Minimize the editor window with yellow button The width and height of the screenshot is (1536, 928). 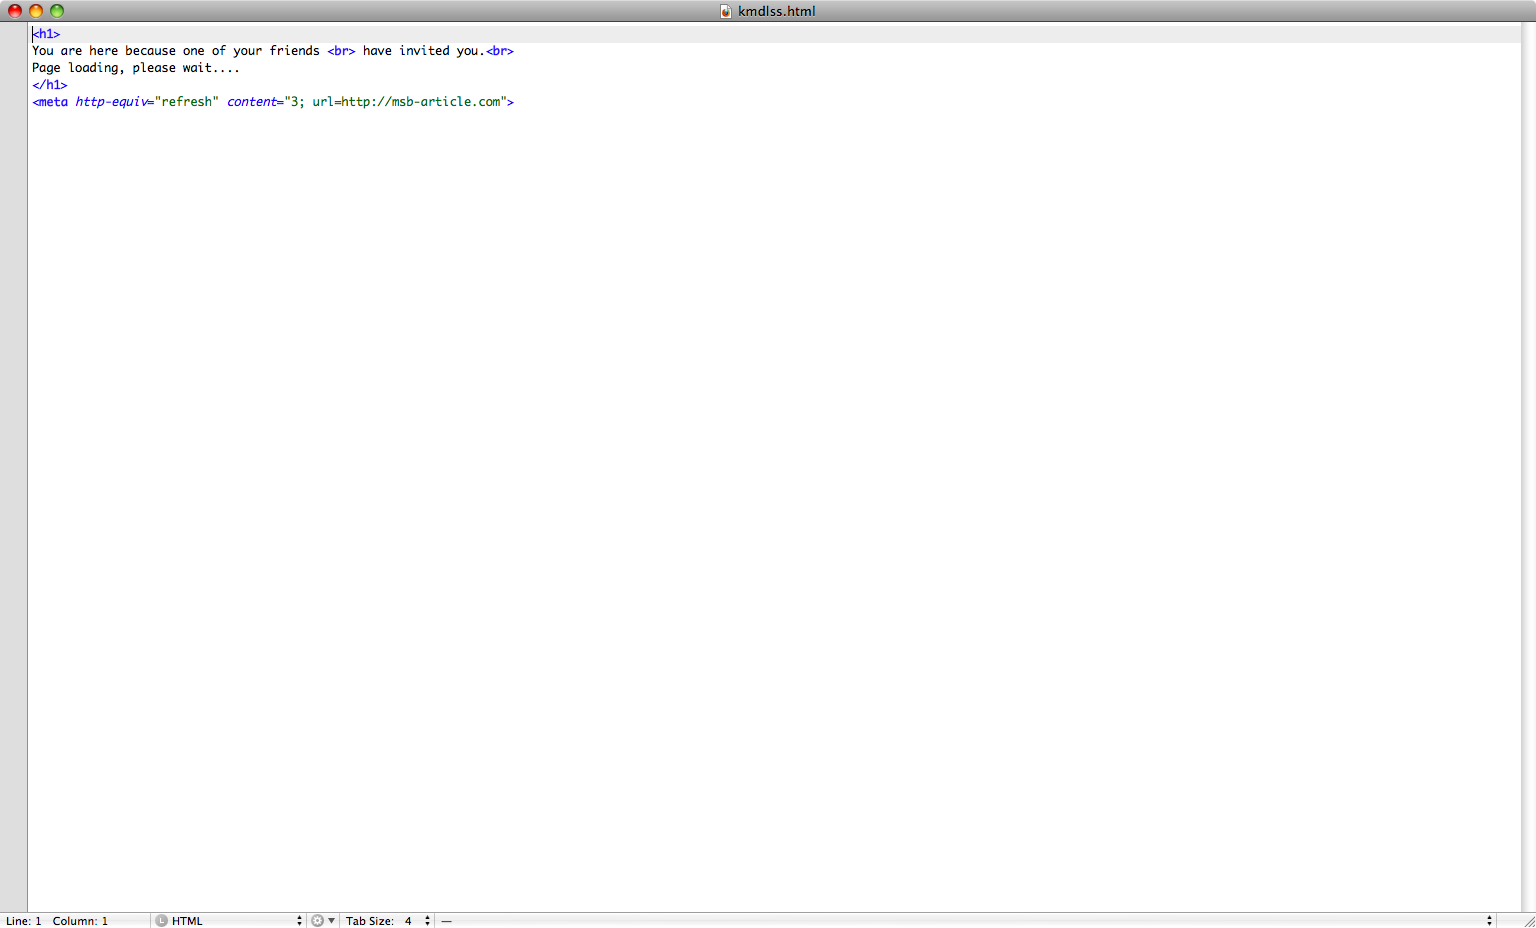pos(36,11)
